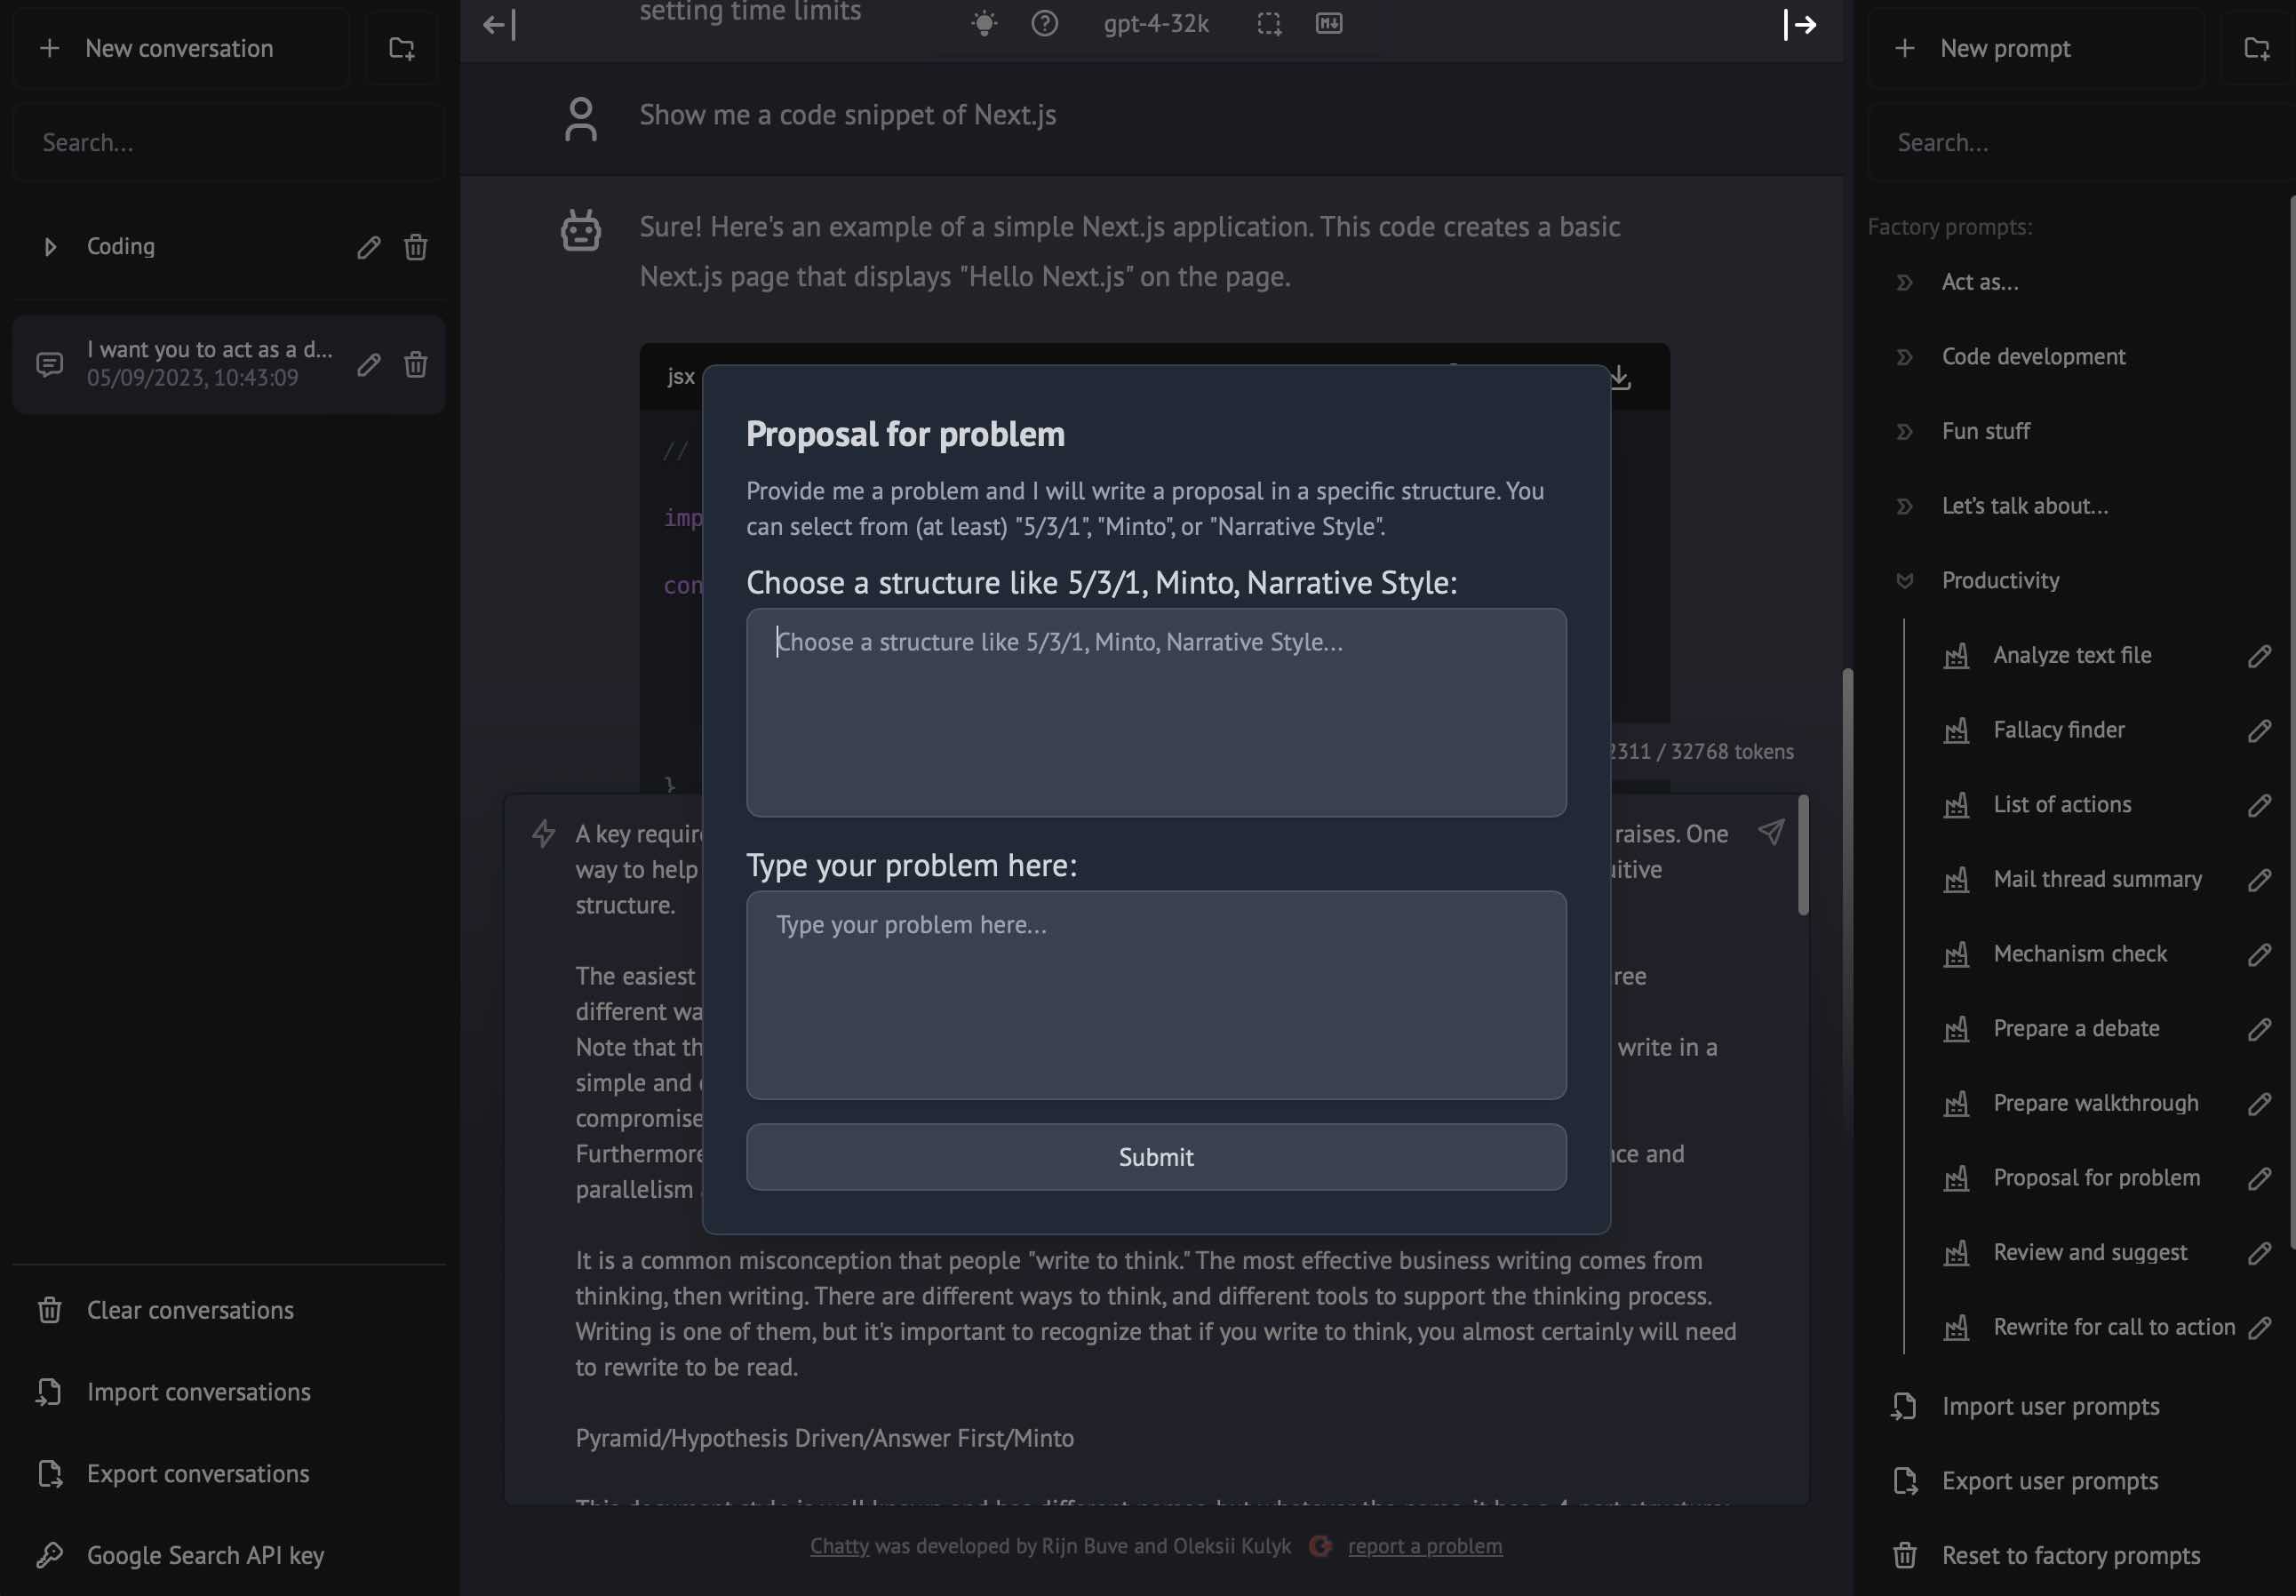Image resolution: width=2296 pixels, height=1596 pixels.
Task: Rename the Coding folder pencil icon
Action: point(369,247)
